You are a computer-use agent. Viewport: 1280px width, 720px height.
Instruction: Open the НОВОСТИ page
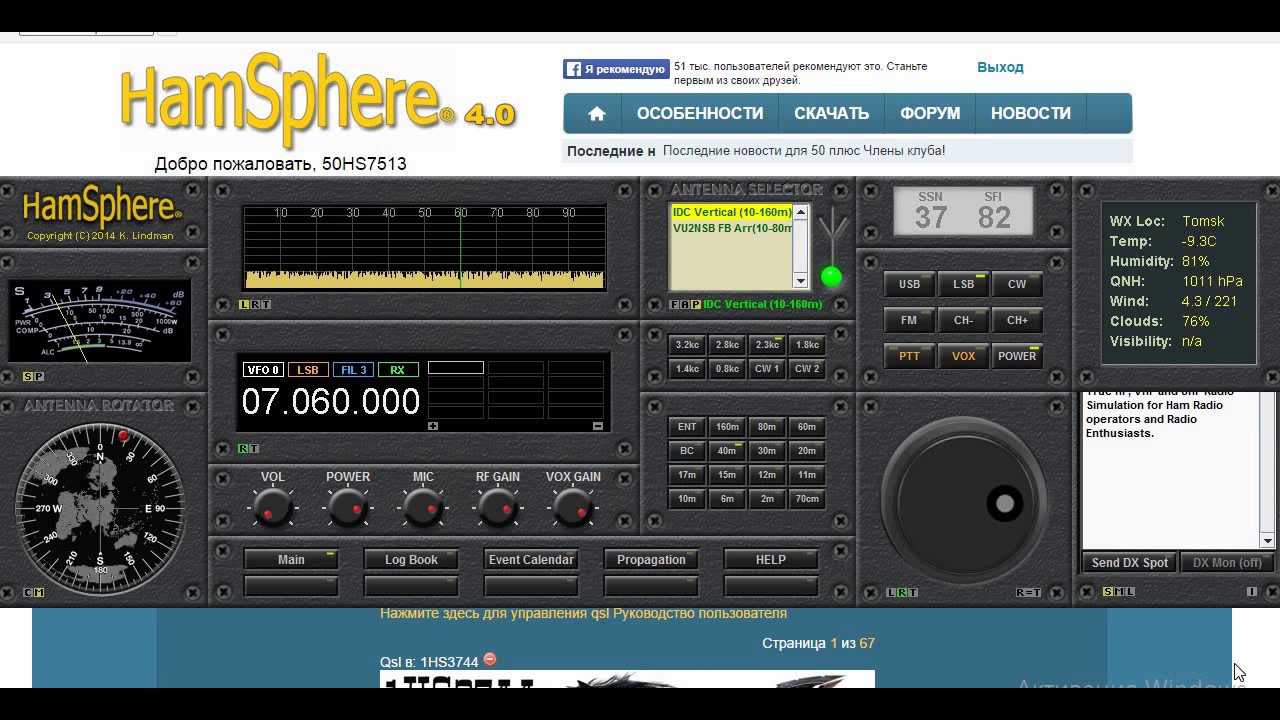(x=1031, y=113)
